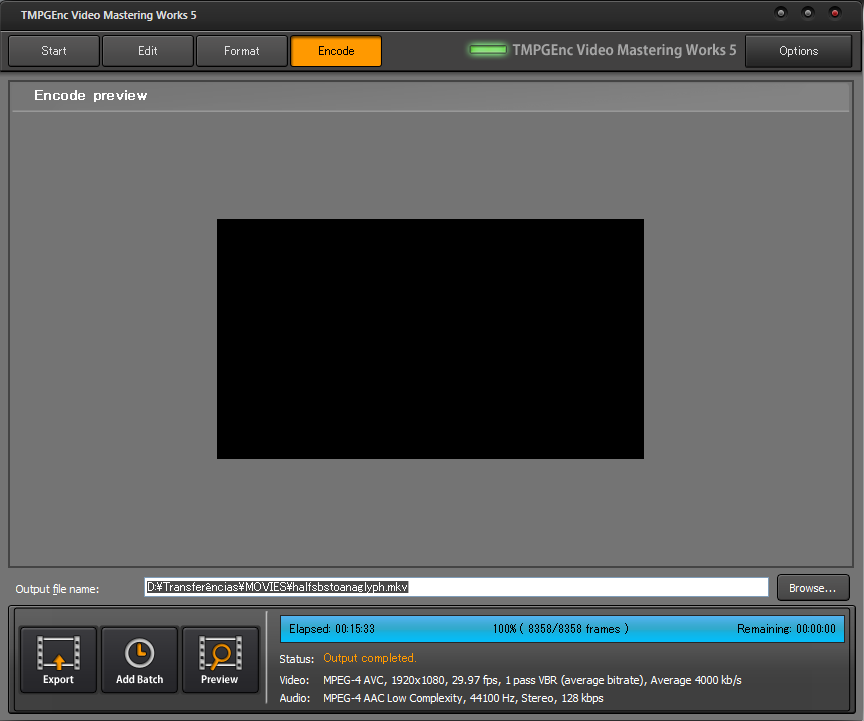Maximize the TMPGEnc window

point(808,13)
